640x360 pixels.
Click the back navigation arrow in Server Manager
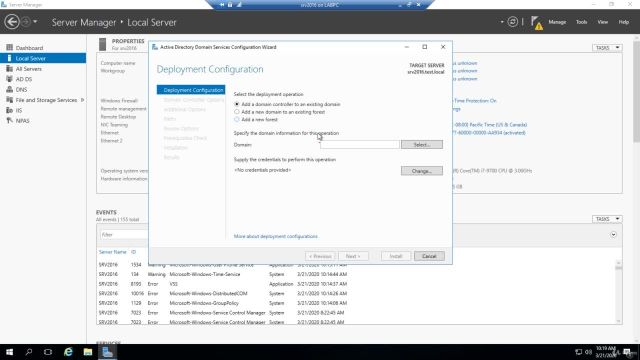tap(12, 22)
